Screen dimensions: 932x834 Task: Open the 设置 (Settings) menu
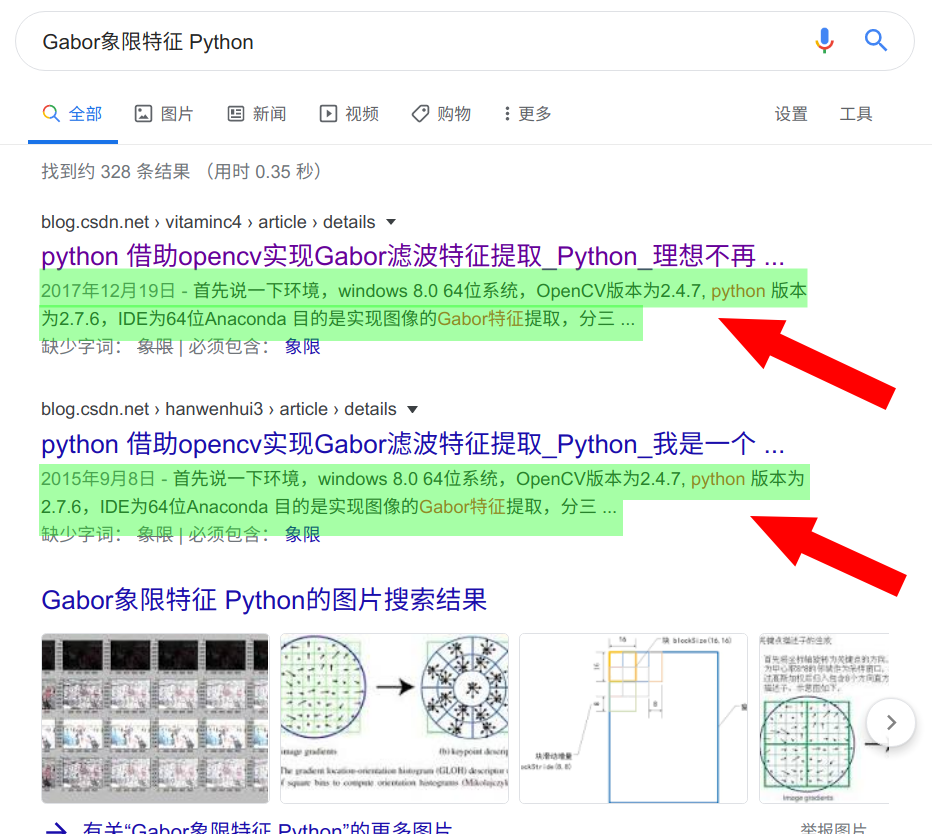(791, 114)
